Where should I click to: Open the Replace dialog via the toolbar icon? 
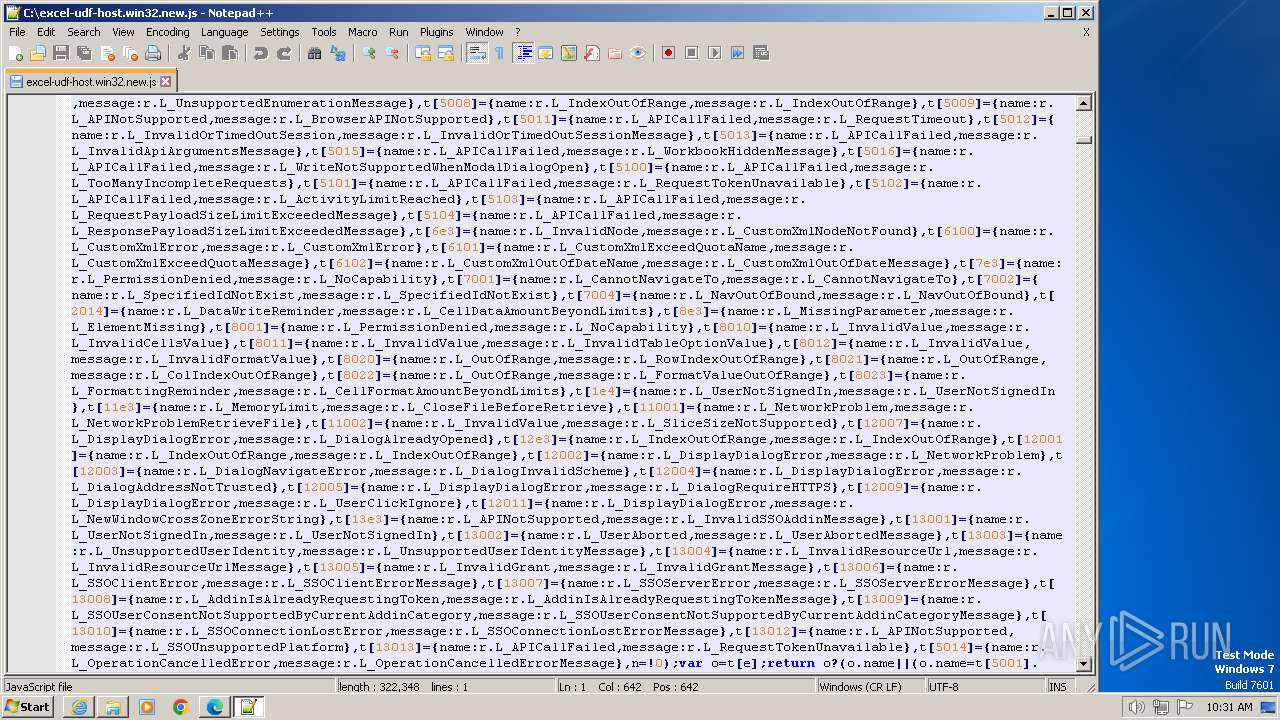click(x=338, y=53)
